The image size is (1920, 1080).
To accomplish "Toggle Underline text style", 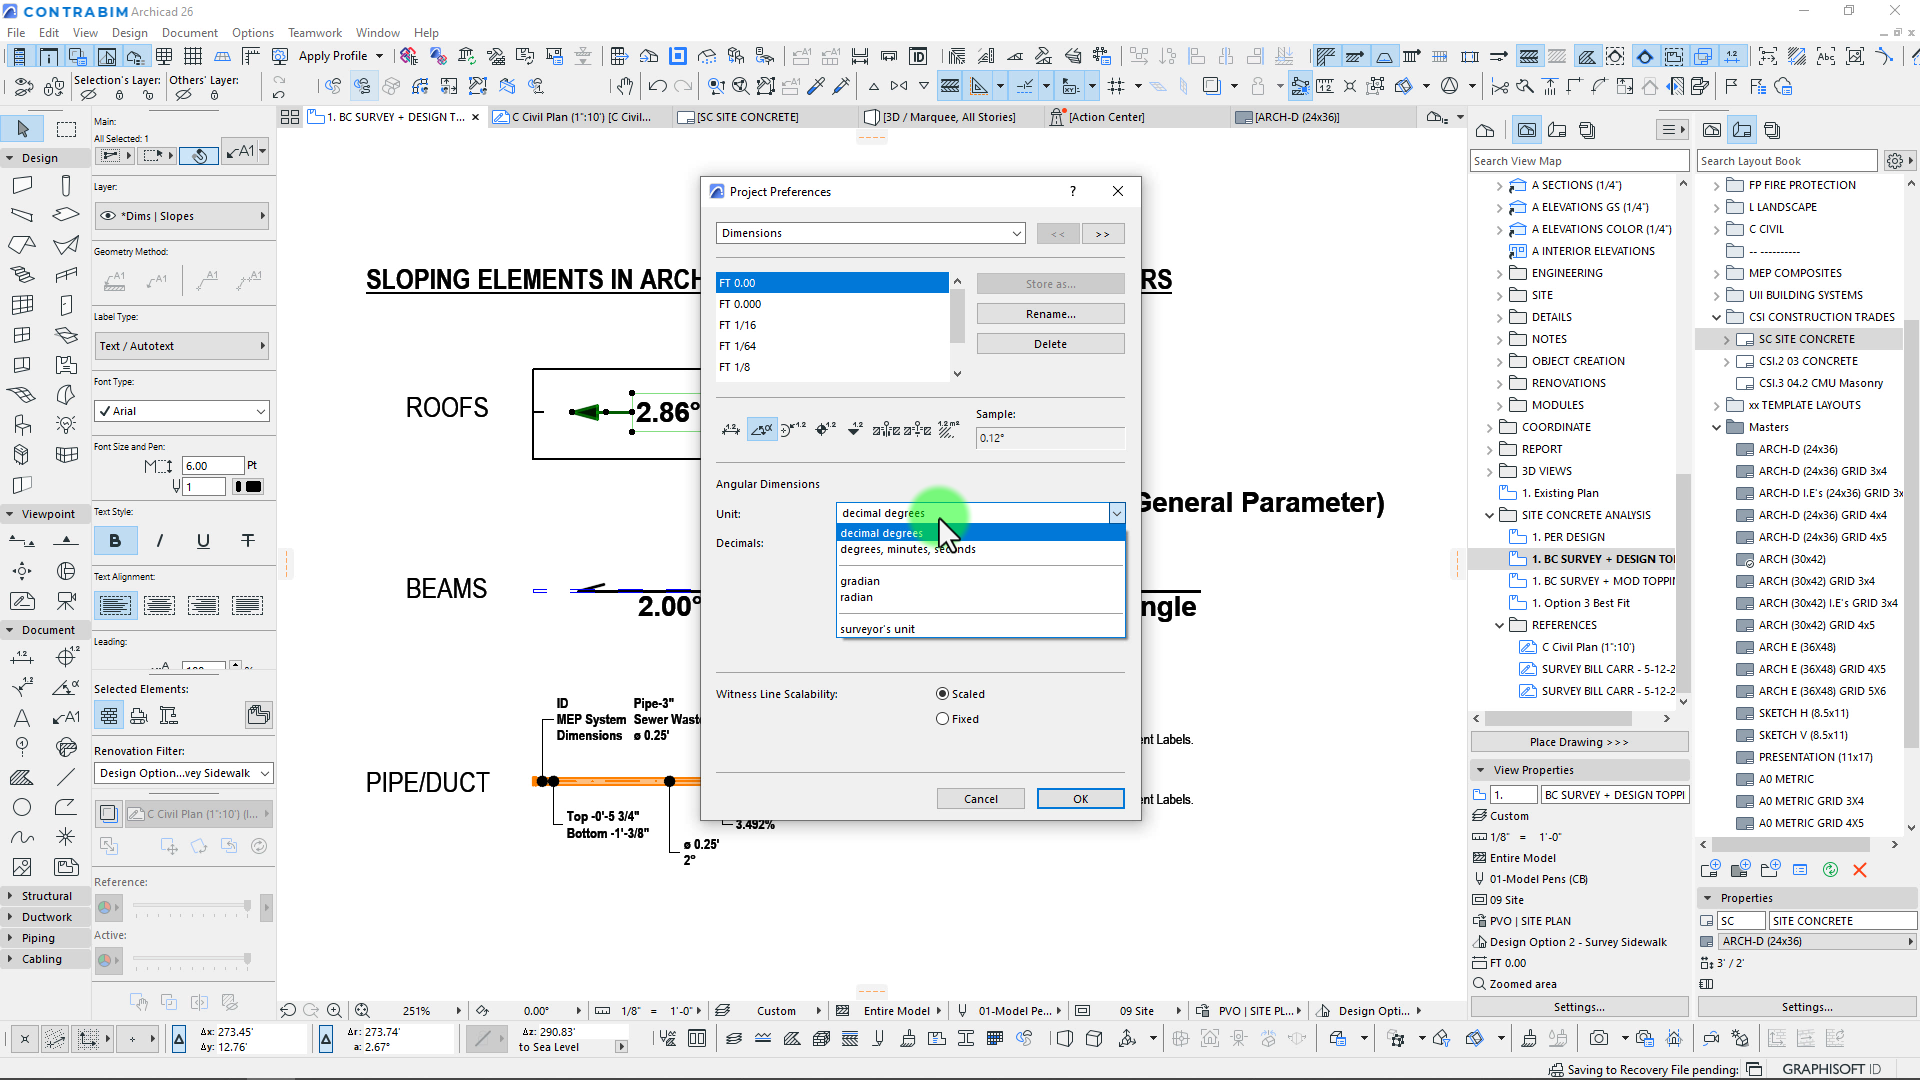I will tap(203, 541).
